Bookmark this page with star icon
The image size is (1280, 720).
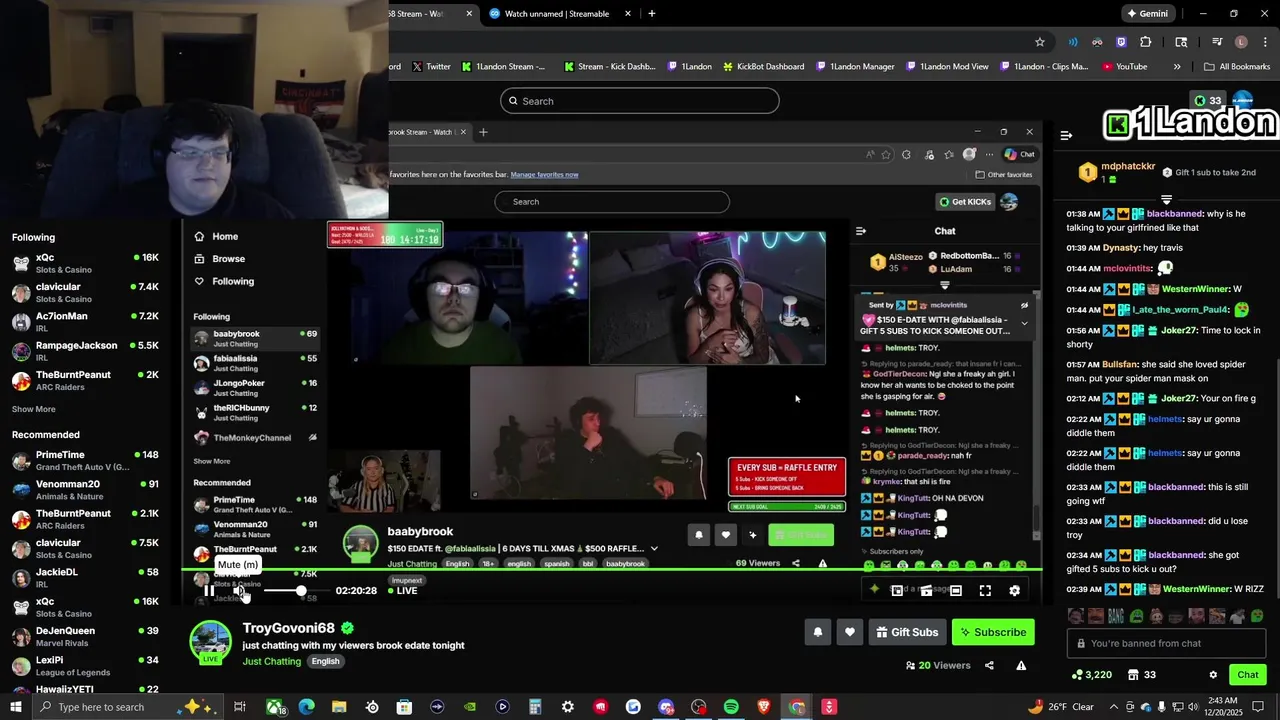(1040, 42)
